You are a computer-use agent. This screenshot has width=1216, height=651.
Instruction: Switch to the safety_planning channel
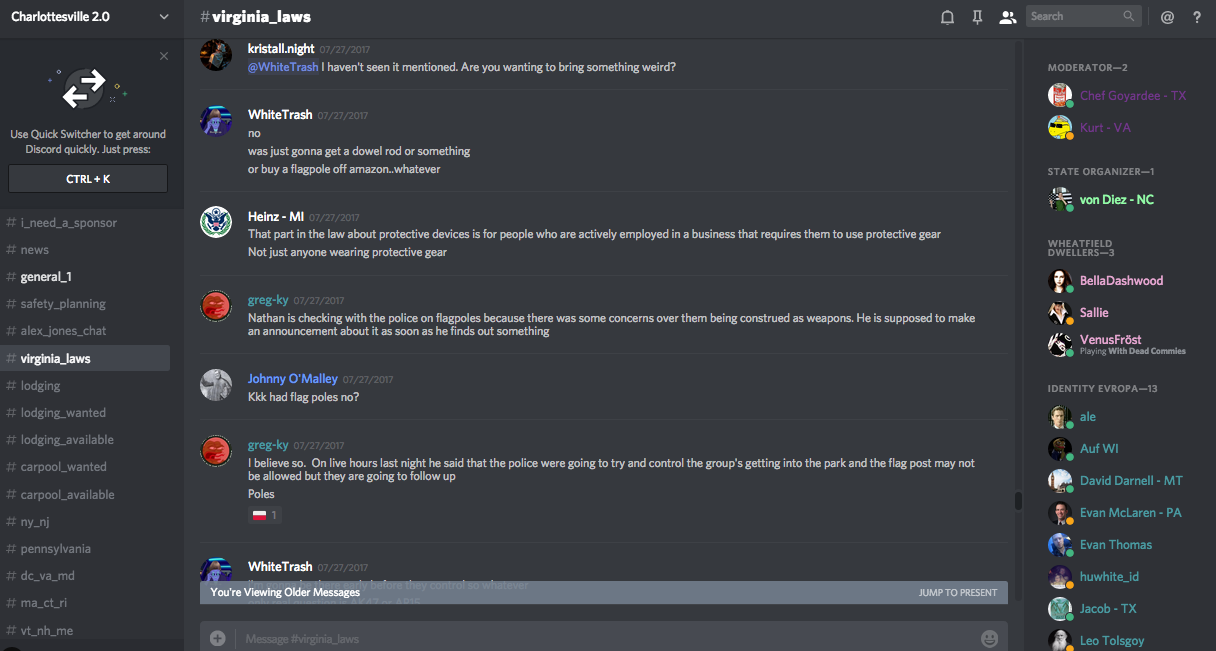63,304
